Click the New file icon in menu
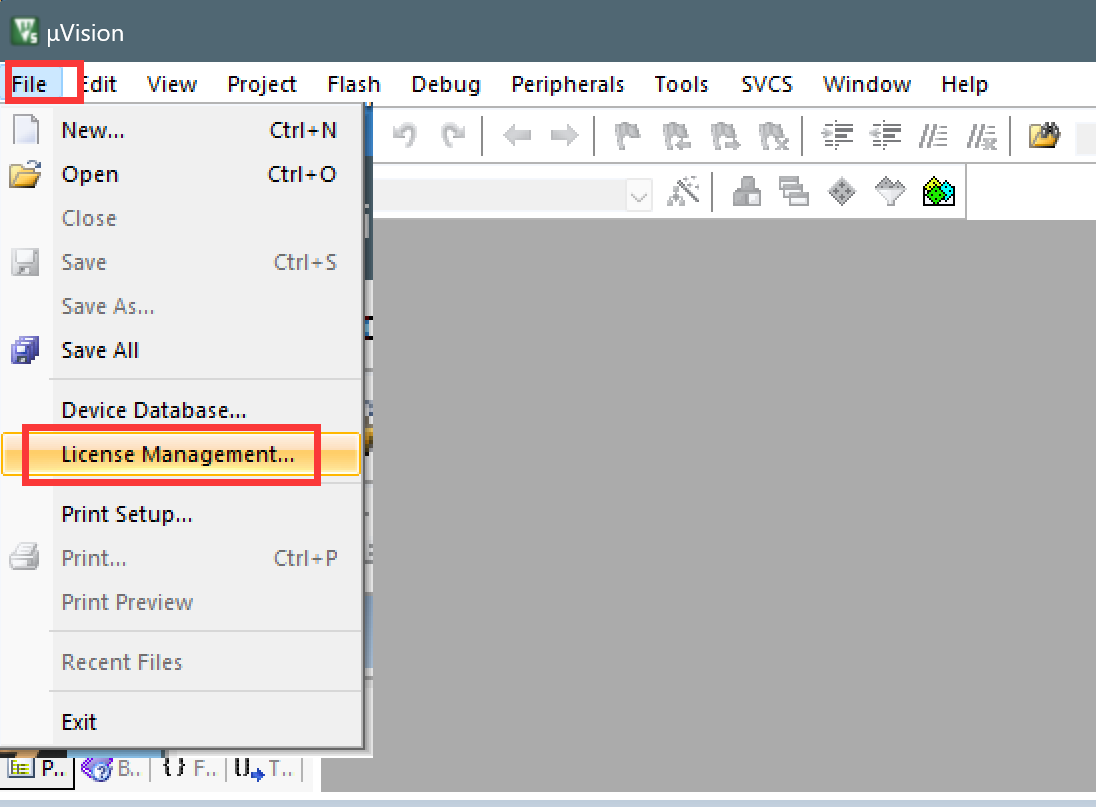 coord(26,130)
